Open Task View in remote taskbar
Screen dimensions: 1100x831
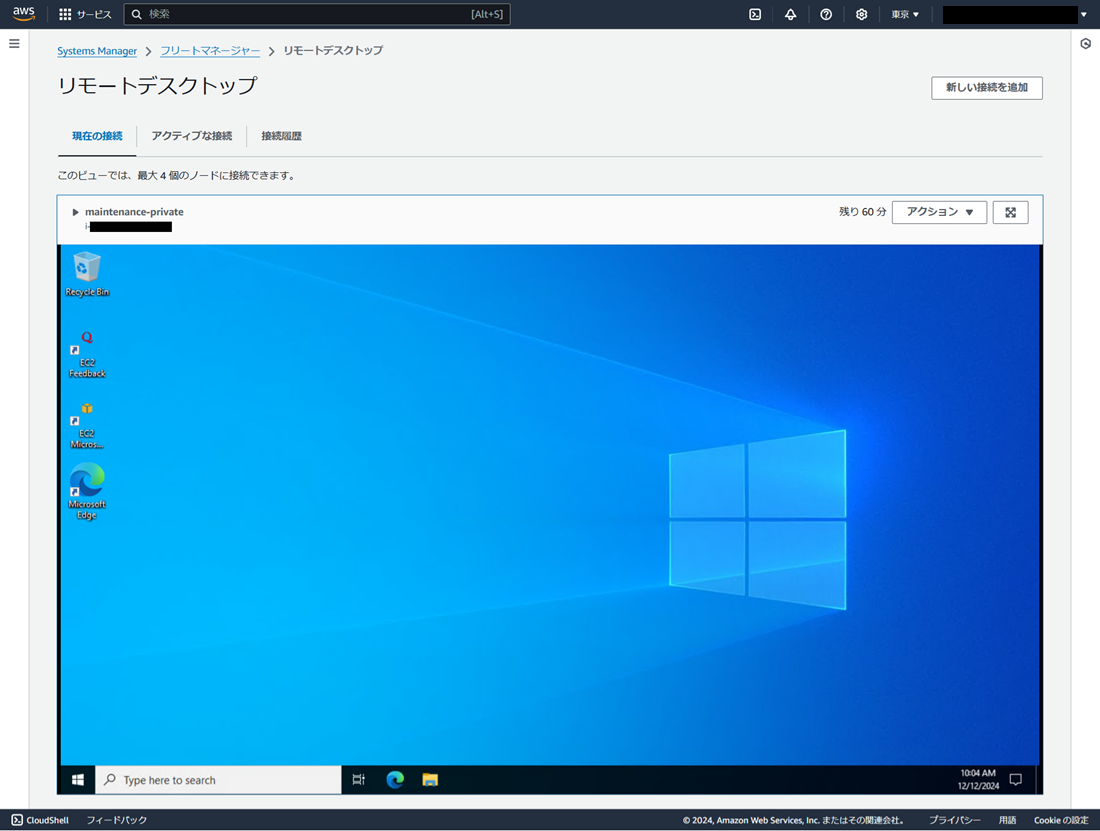358,780
